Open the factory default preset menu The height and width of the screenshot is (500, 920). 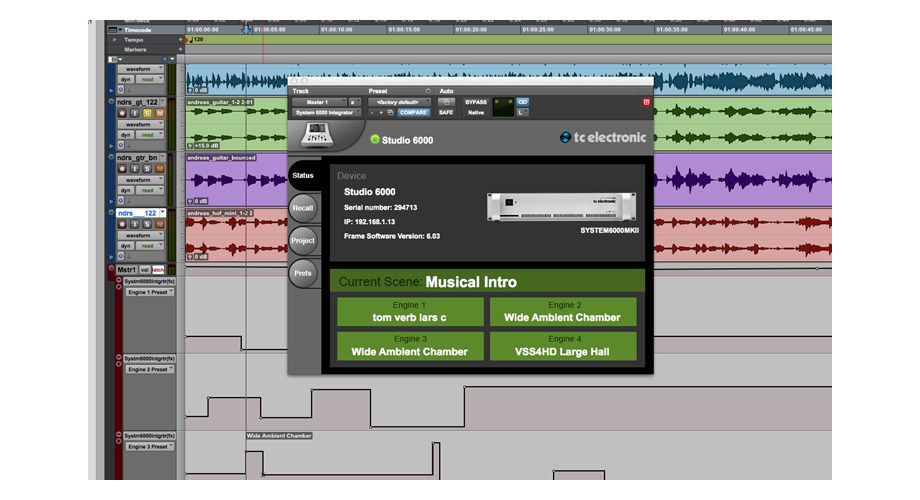tap(399, 102)
